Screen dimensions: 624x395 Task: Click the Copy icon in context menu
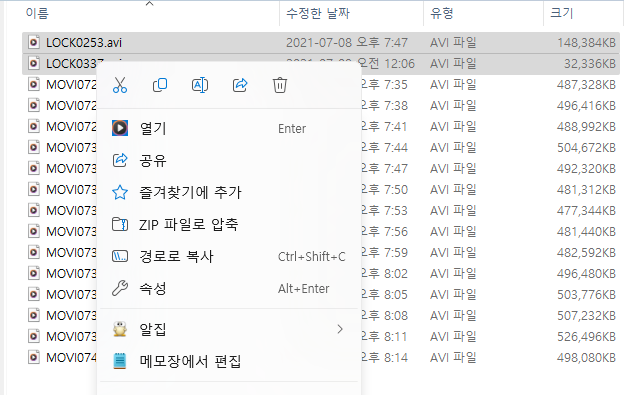click(160, 85)
